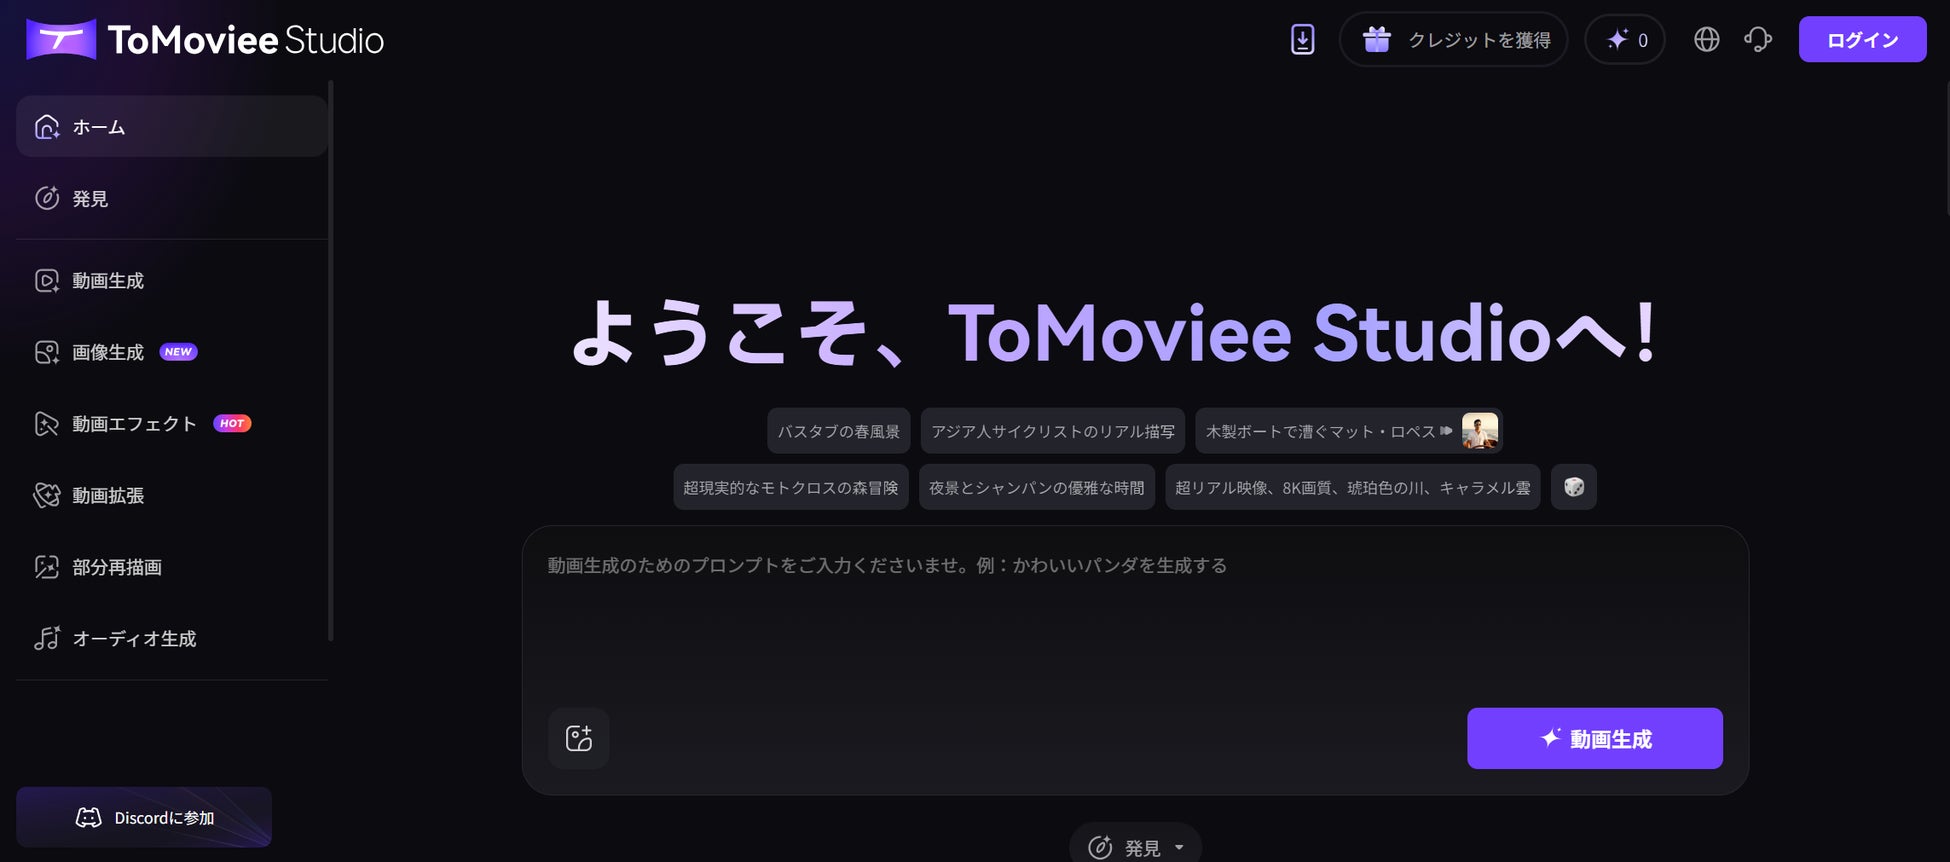Image resolution: width=1950 pixels, height=862 pixels.
Task: Choose the アジア人サイクリストのリアル描写 prompt chip
Action: tap(1053, 431)
